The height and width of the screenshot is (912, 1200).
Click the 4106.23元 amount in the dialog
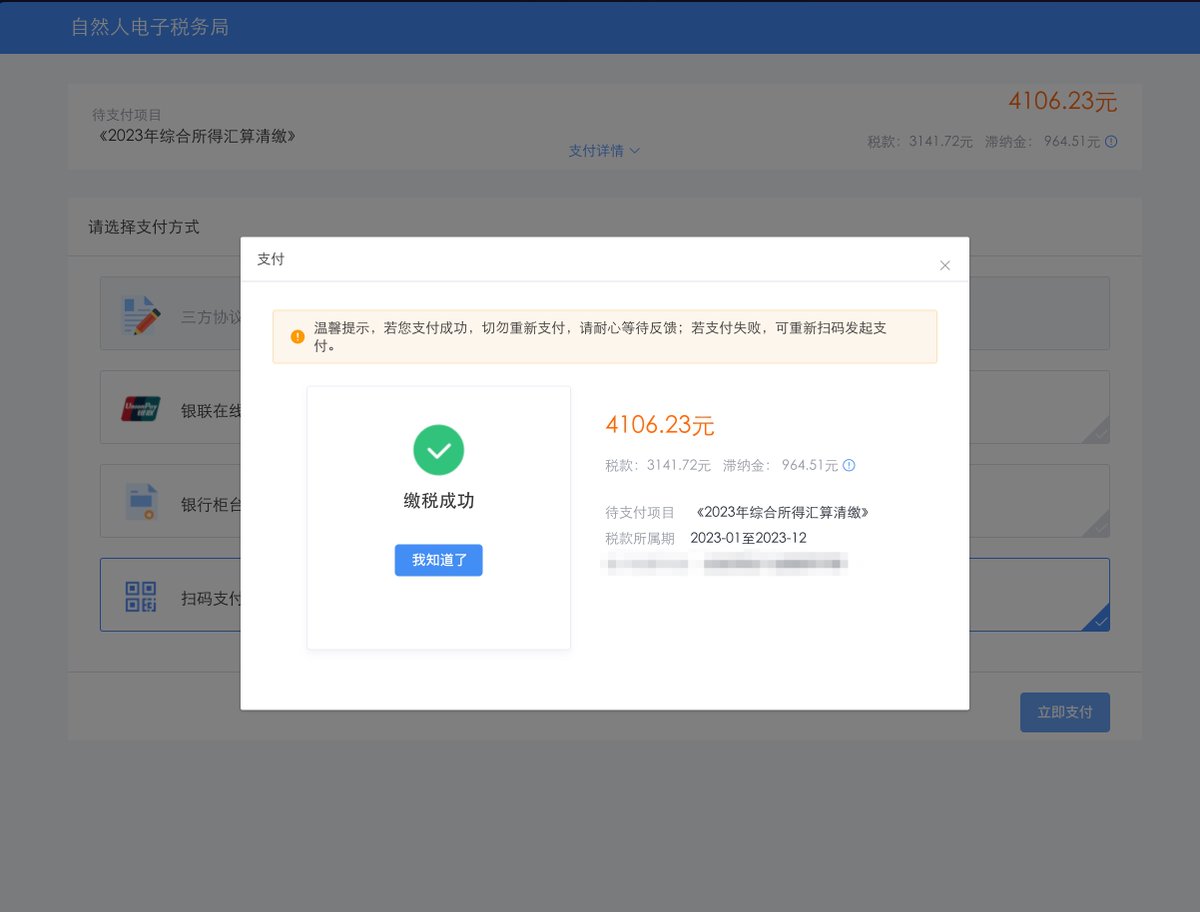(660, 424)
